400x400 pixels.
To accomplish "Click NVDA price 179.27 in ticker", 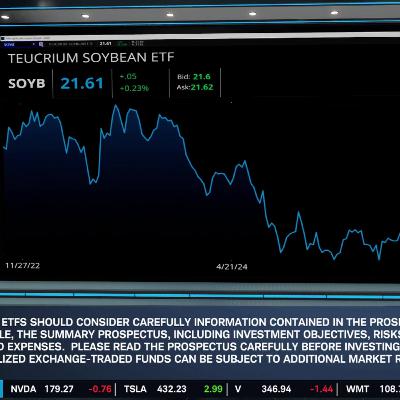I will [59, 389].
